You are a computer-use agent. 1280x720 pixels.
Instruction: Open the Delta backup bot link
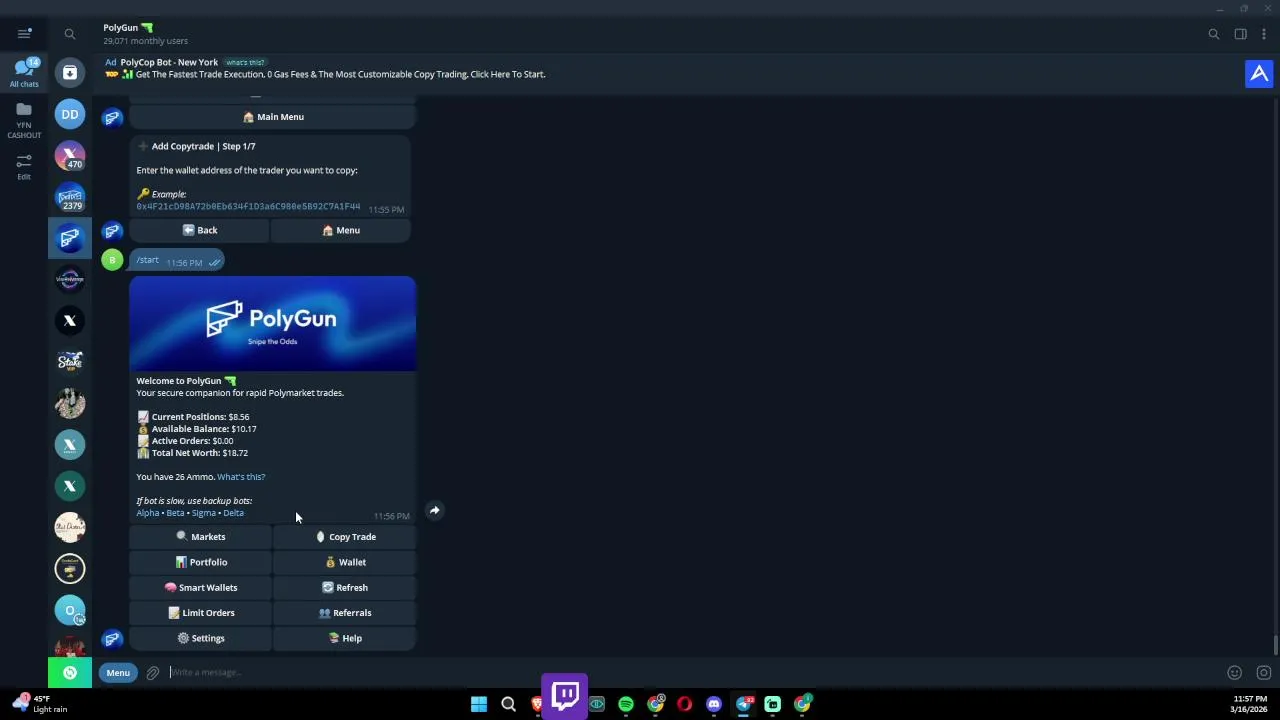tap(233, 513)
